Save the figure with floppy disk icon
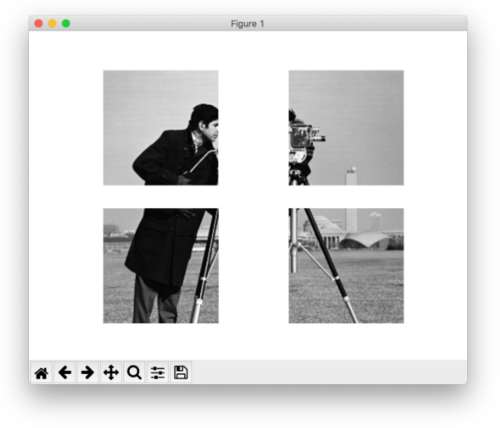Screen dimensions: 500x428 tap(181, 373)
